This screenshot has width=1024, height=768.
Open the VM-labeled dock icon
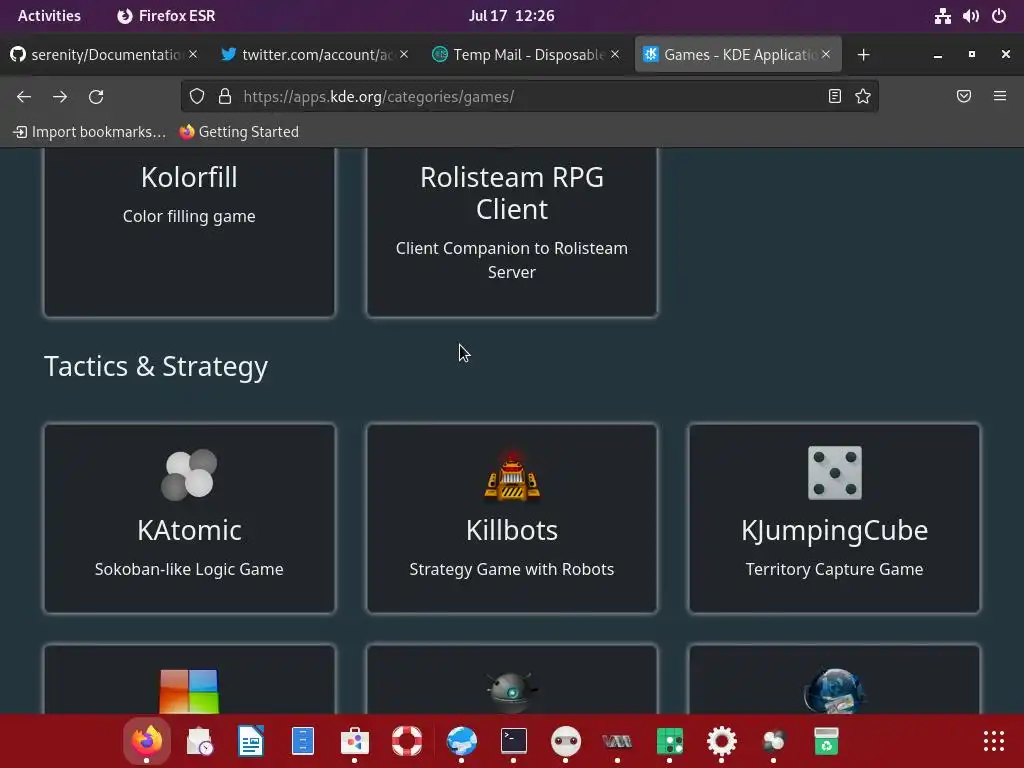coord(617,741)
